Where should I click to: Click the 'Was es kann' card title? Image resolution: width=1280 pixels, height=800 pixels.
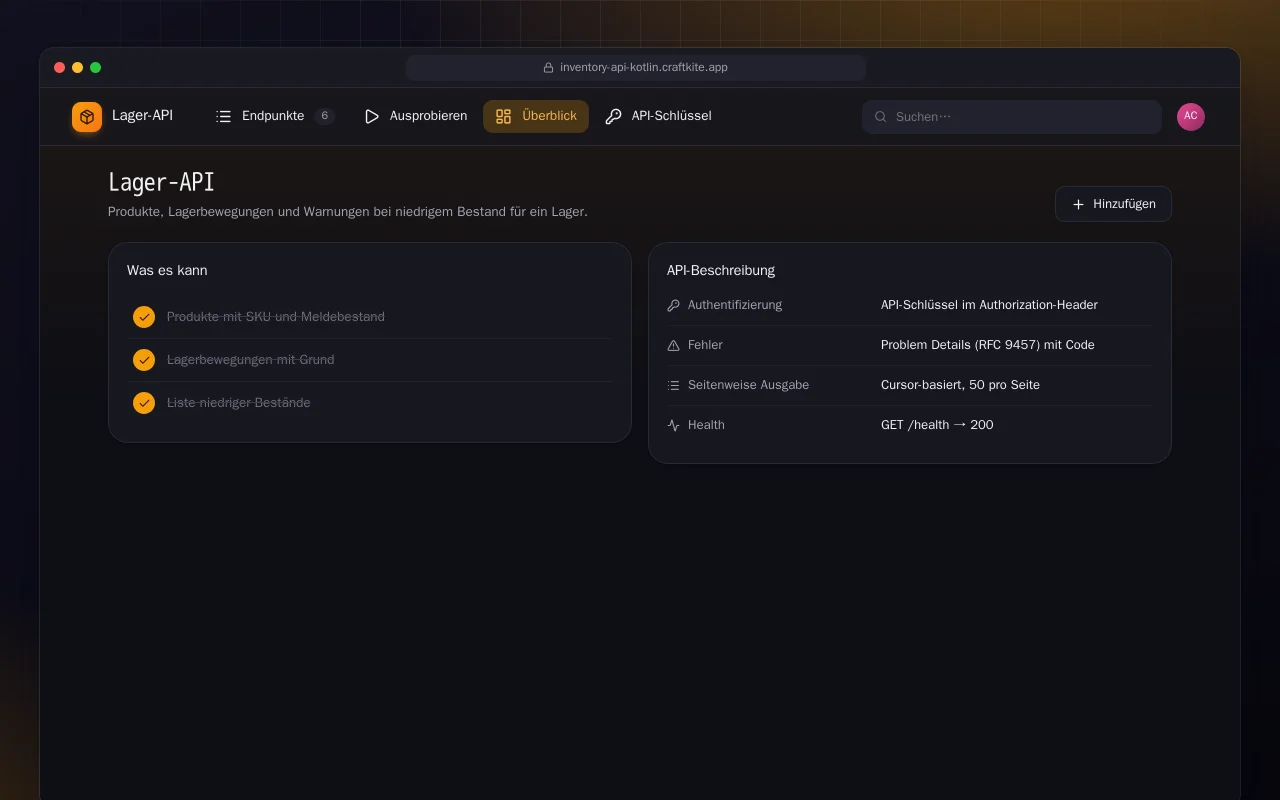click(167, 271)
